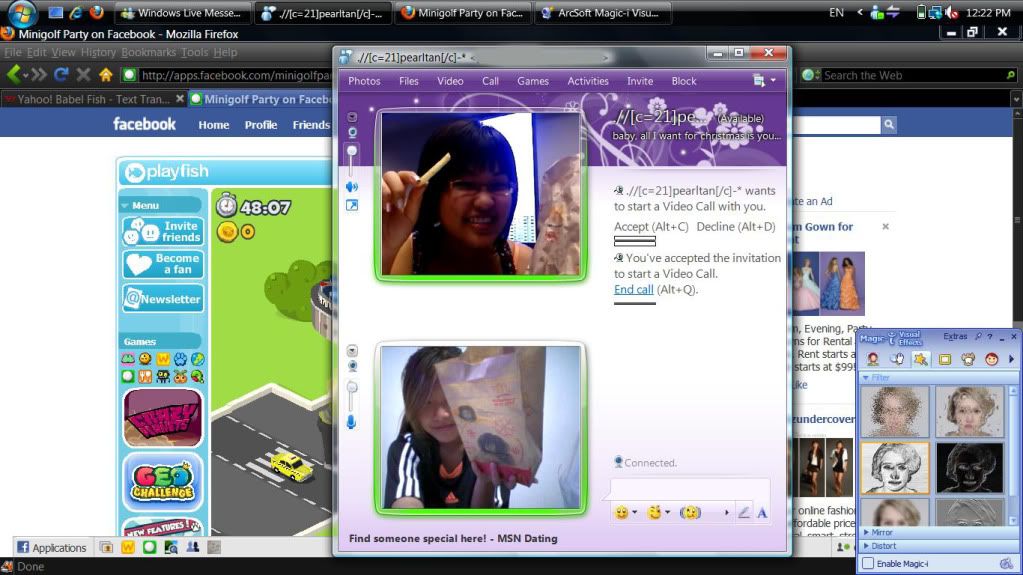
Task: Click the MSN Dating ad link
Action: click(453, 538)
